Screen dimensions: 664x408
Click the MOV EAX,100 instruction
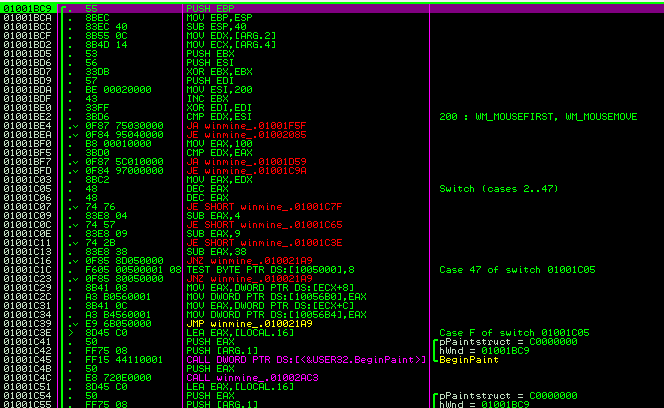point(219,144)
